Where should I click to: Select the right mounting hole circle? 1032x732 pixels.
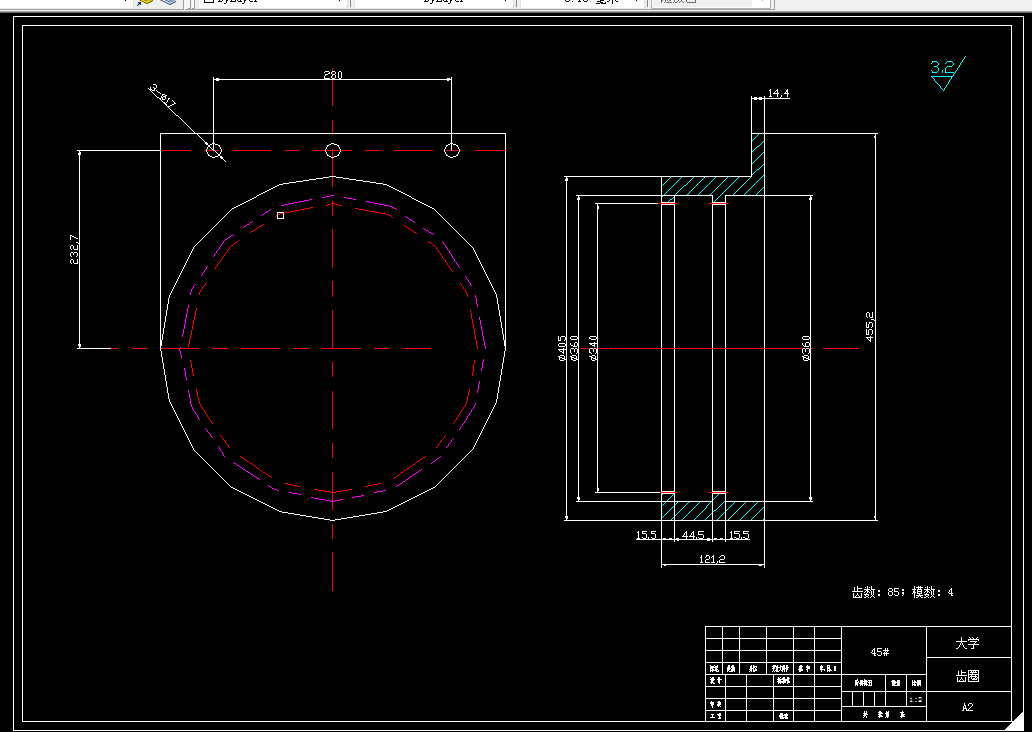click(x=452, y=150)
